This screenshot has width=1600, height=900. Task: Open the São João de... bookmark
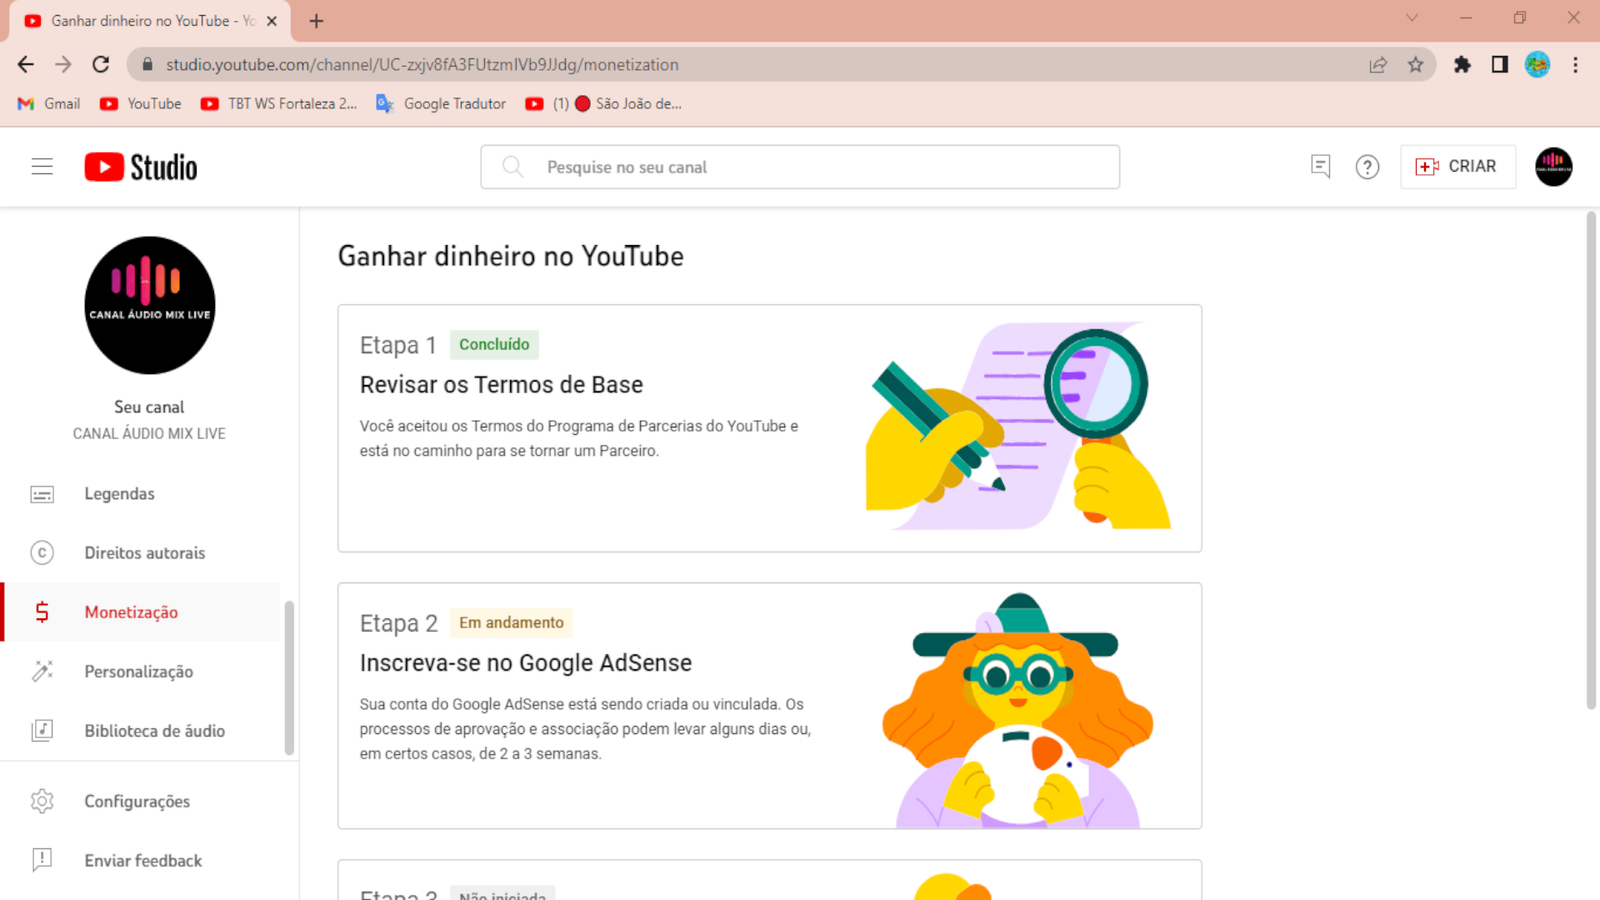click(x=604, y=104)
